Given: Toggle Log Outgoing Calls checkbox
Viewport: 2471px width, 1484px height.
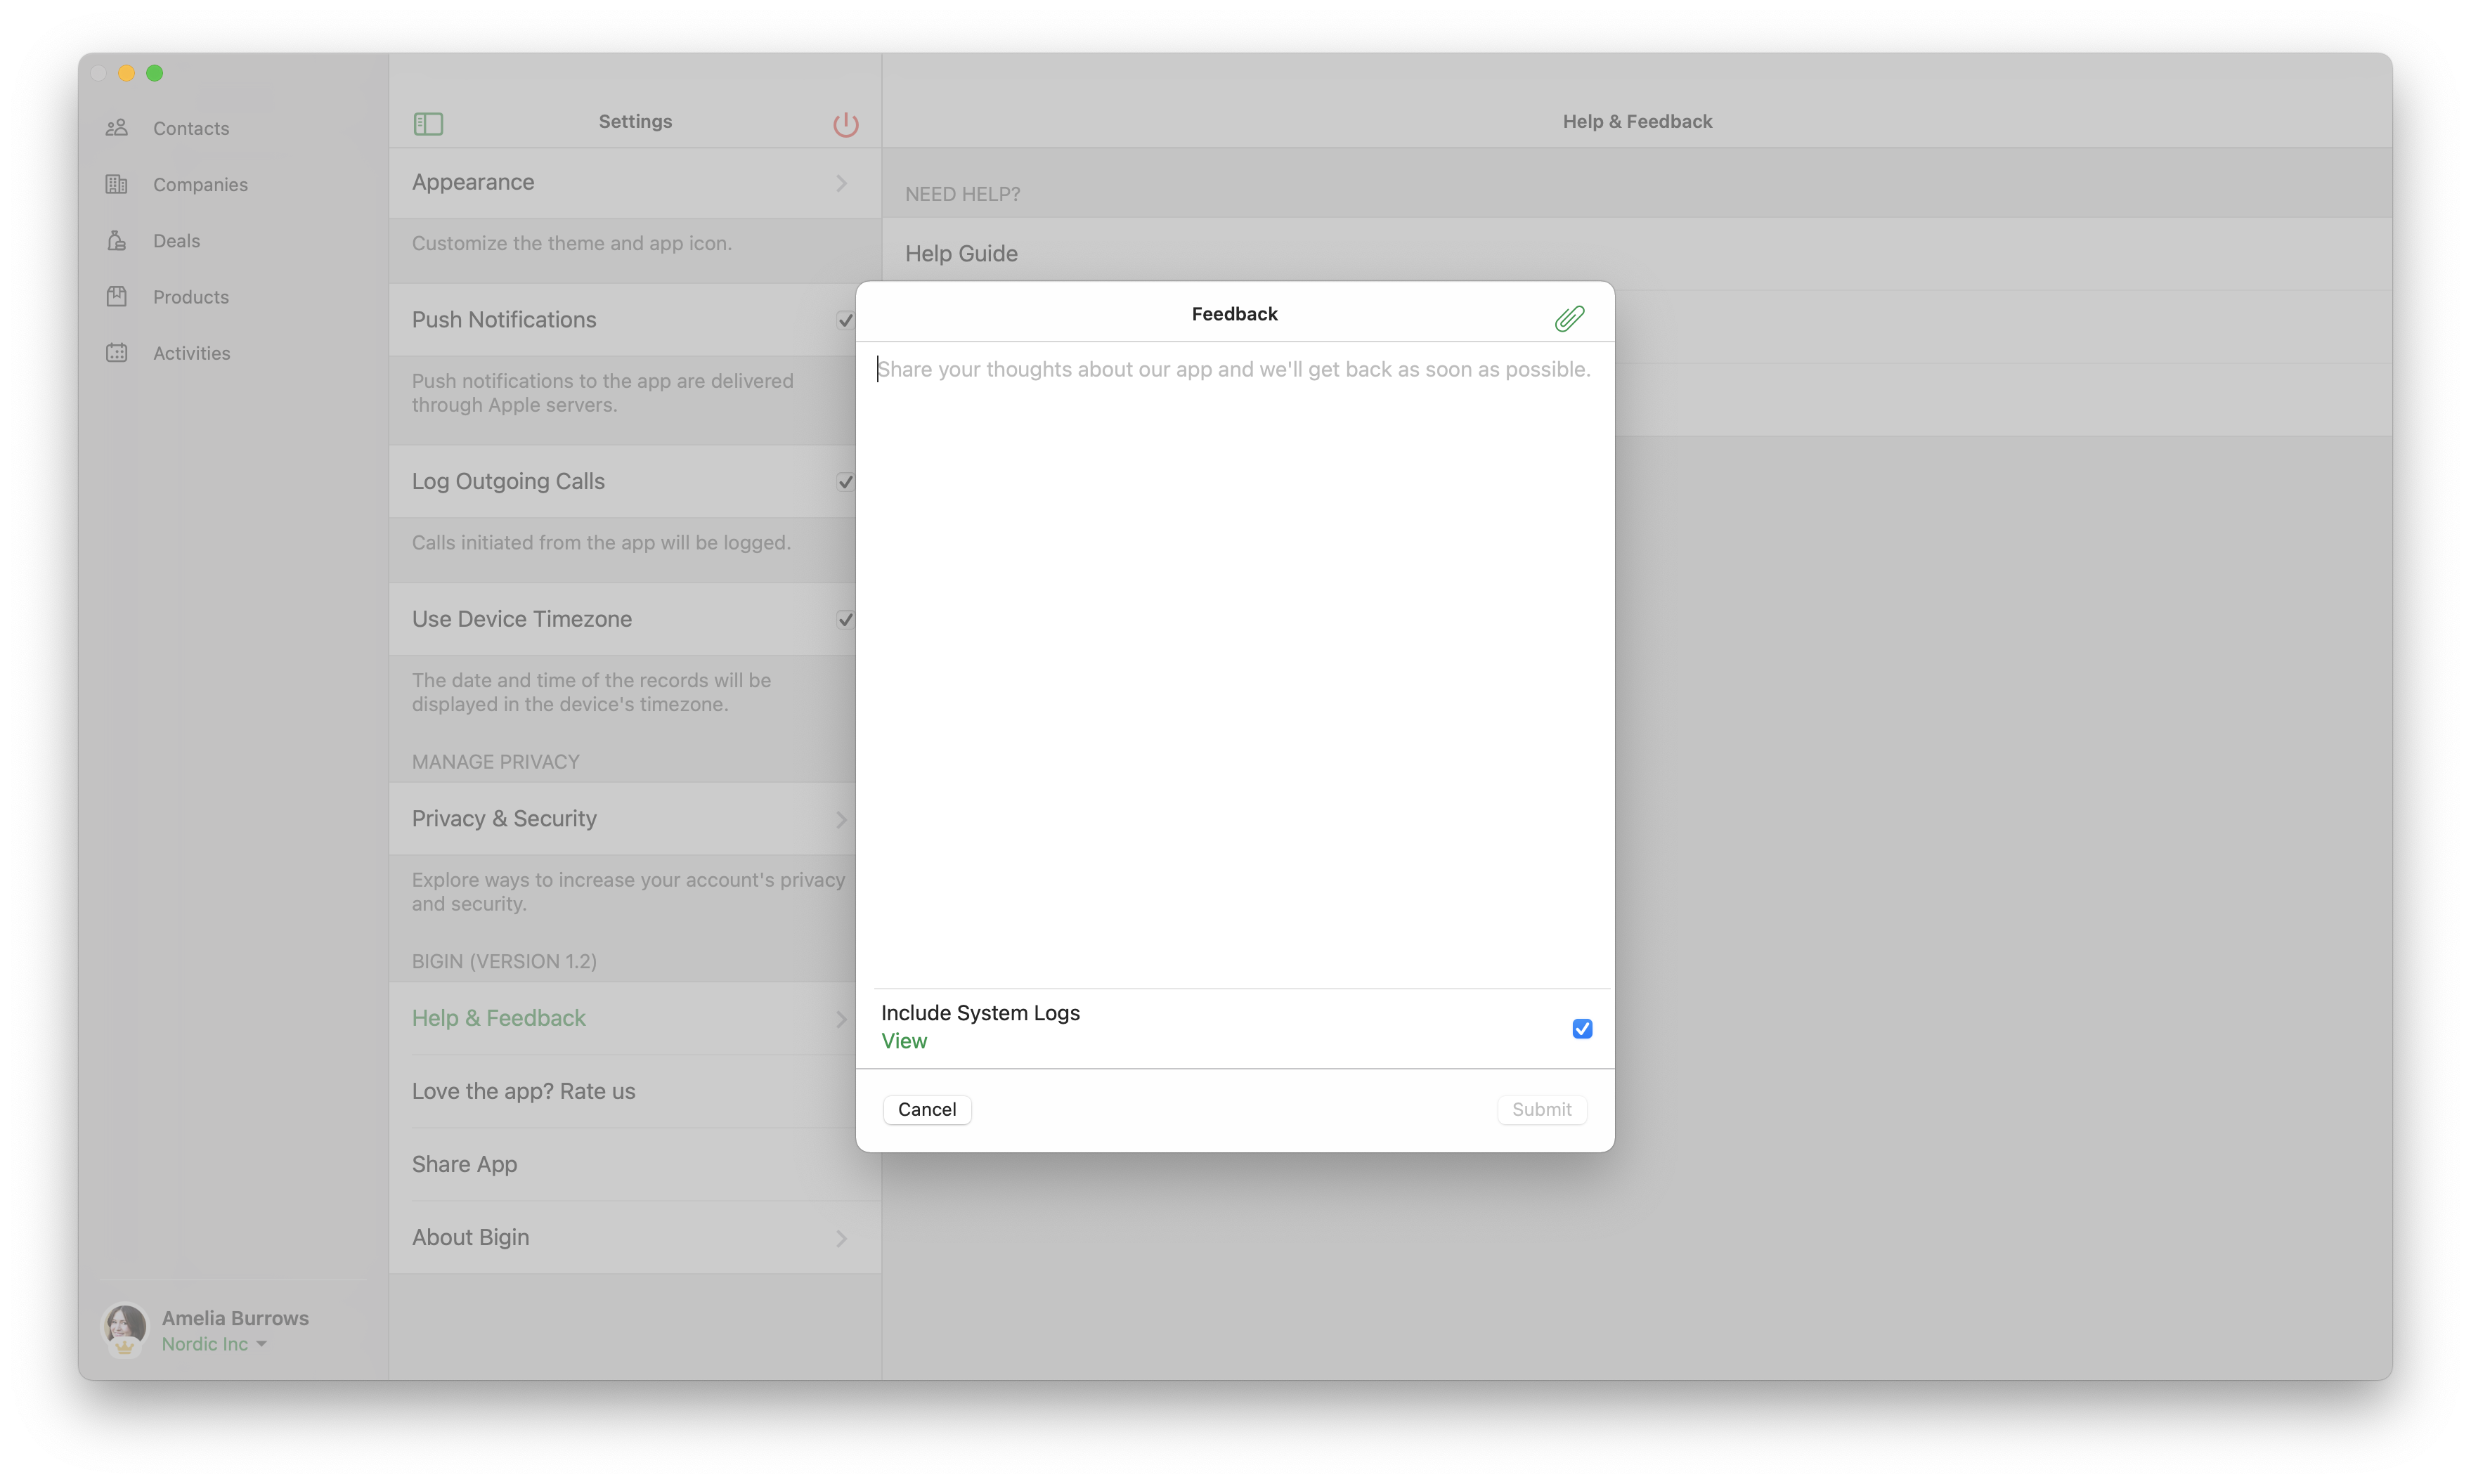Looking at the screenshot, I should [845, 482].
